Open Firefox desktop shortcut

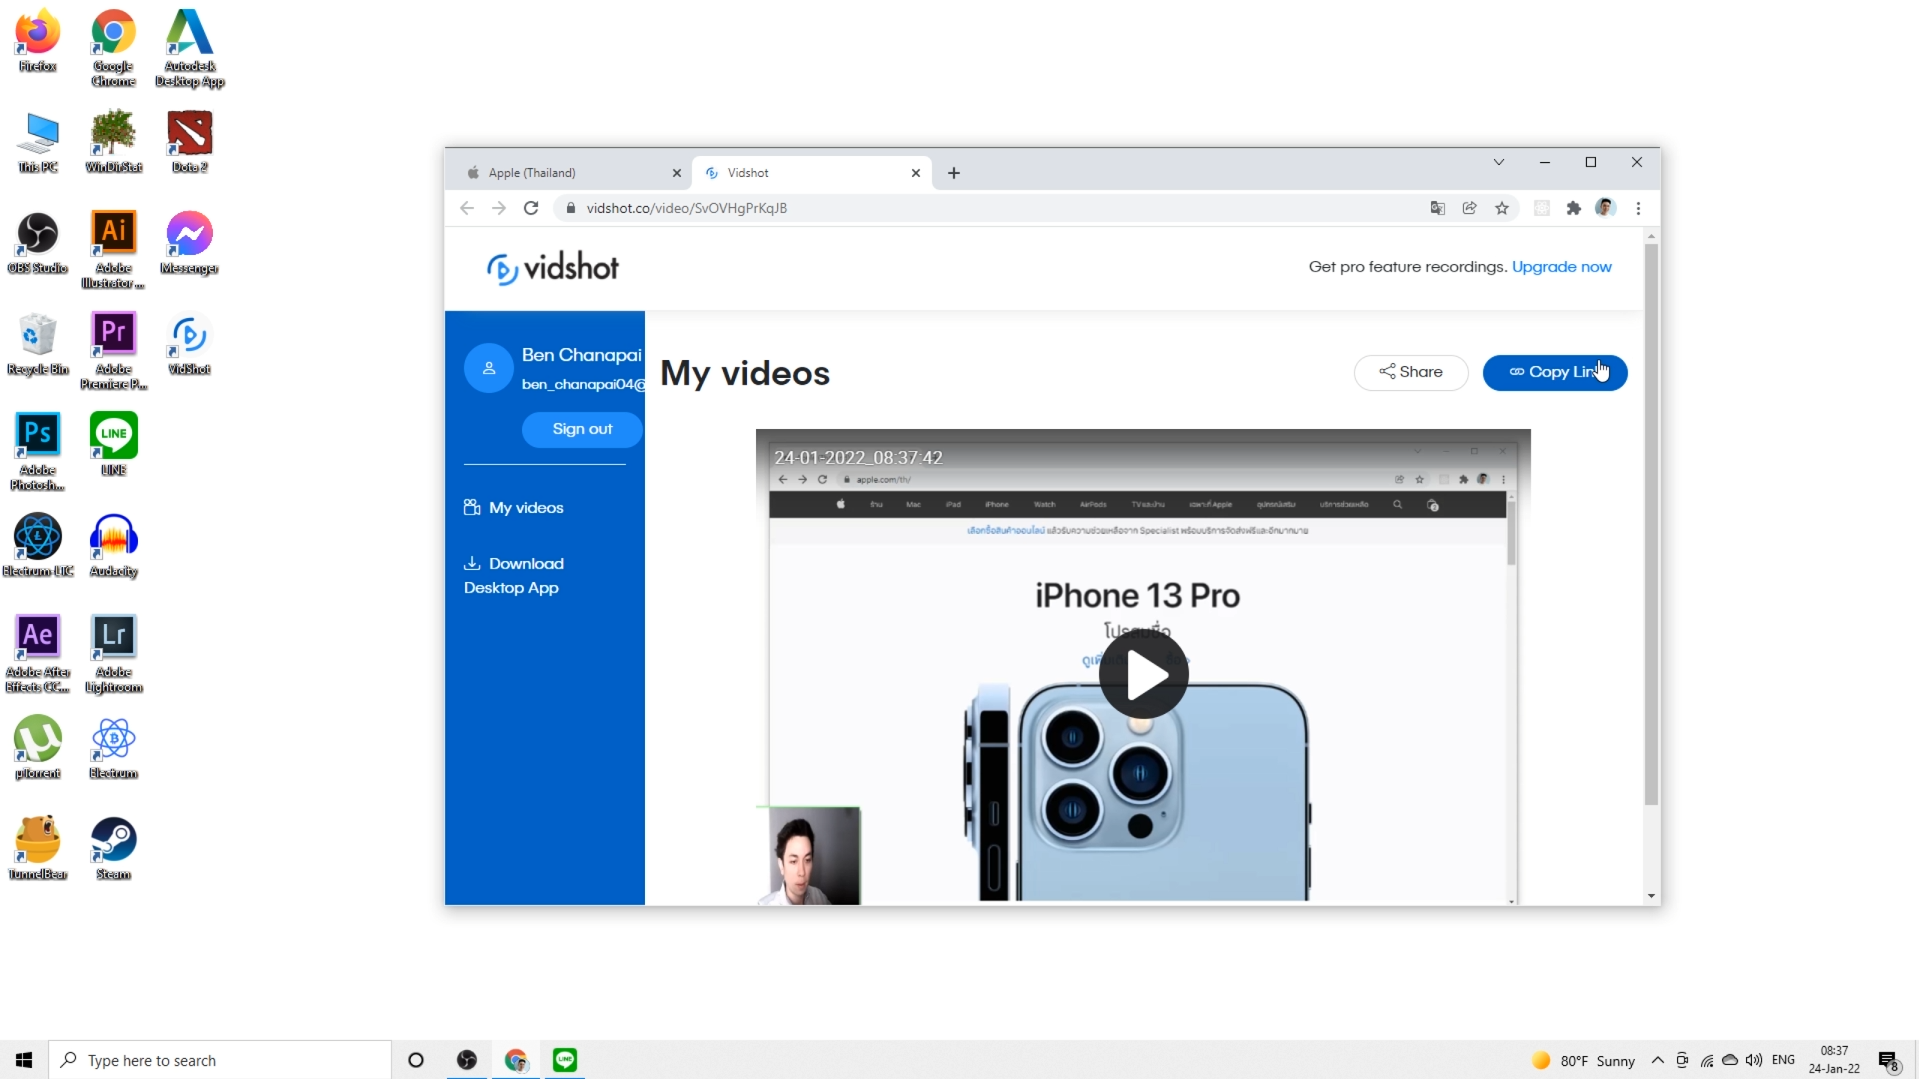[38, 41]
